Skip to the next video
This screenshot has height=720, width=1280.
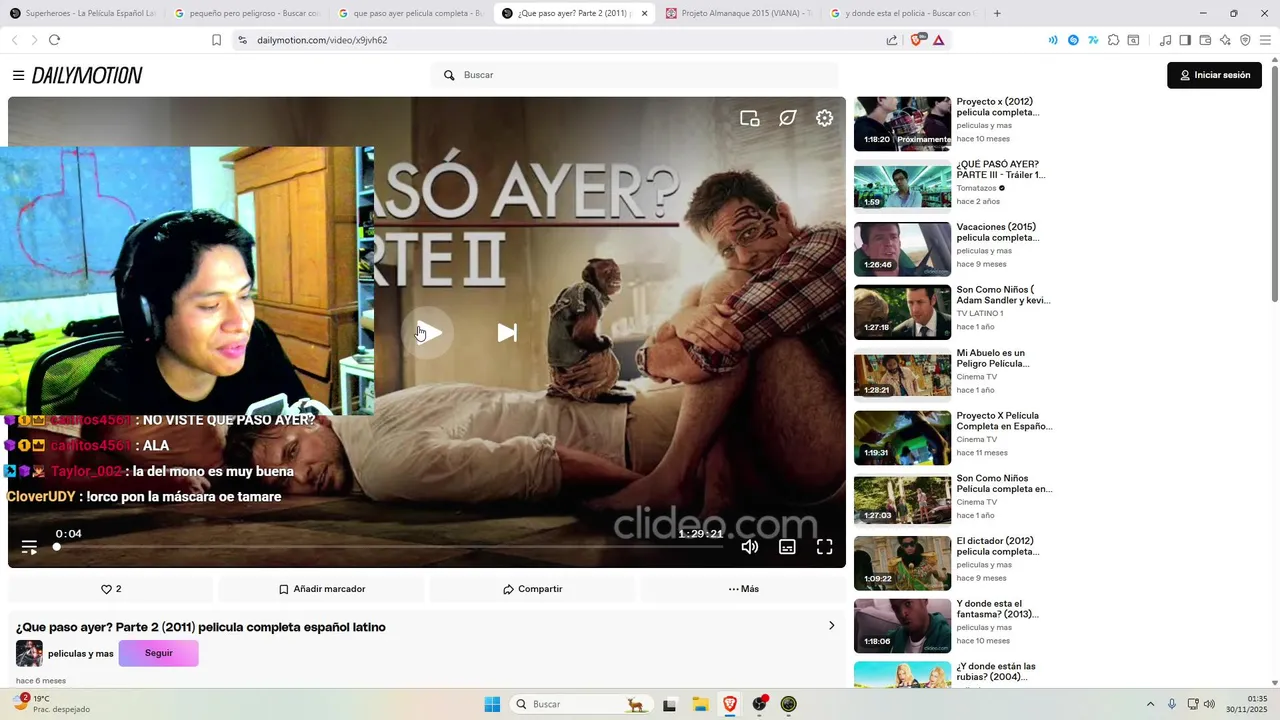coord(507,333)
